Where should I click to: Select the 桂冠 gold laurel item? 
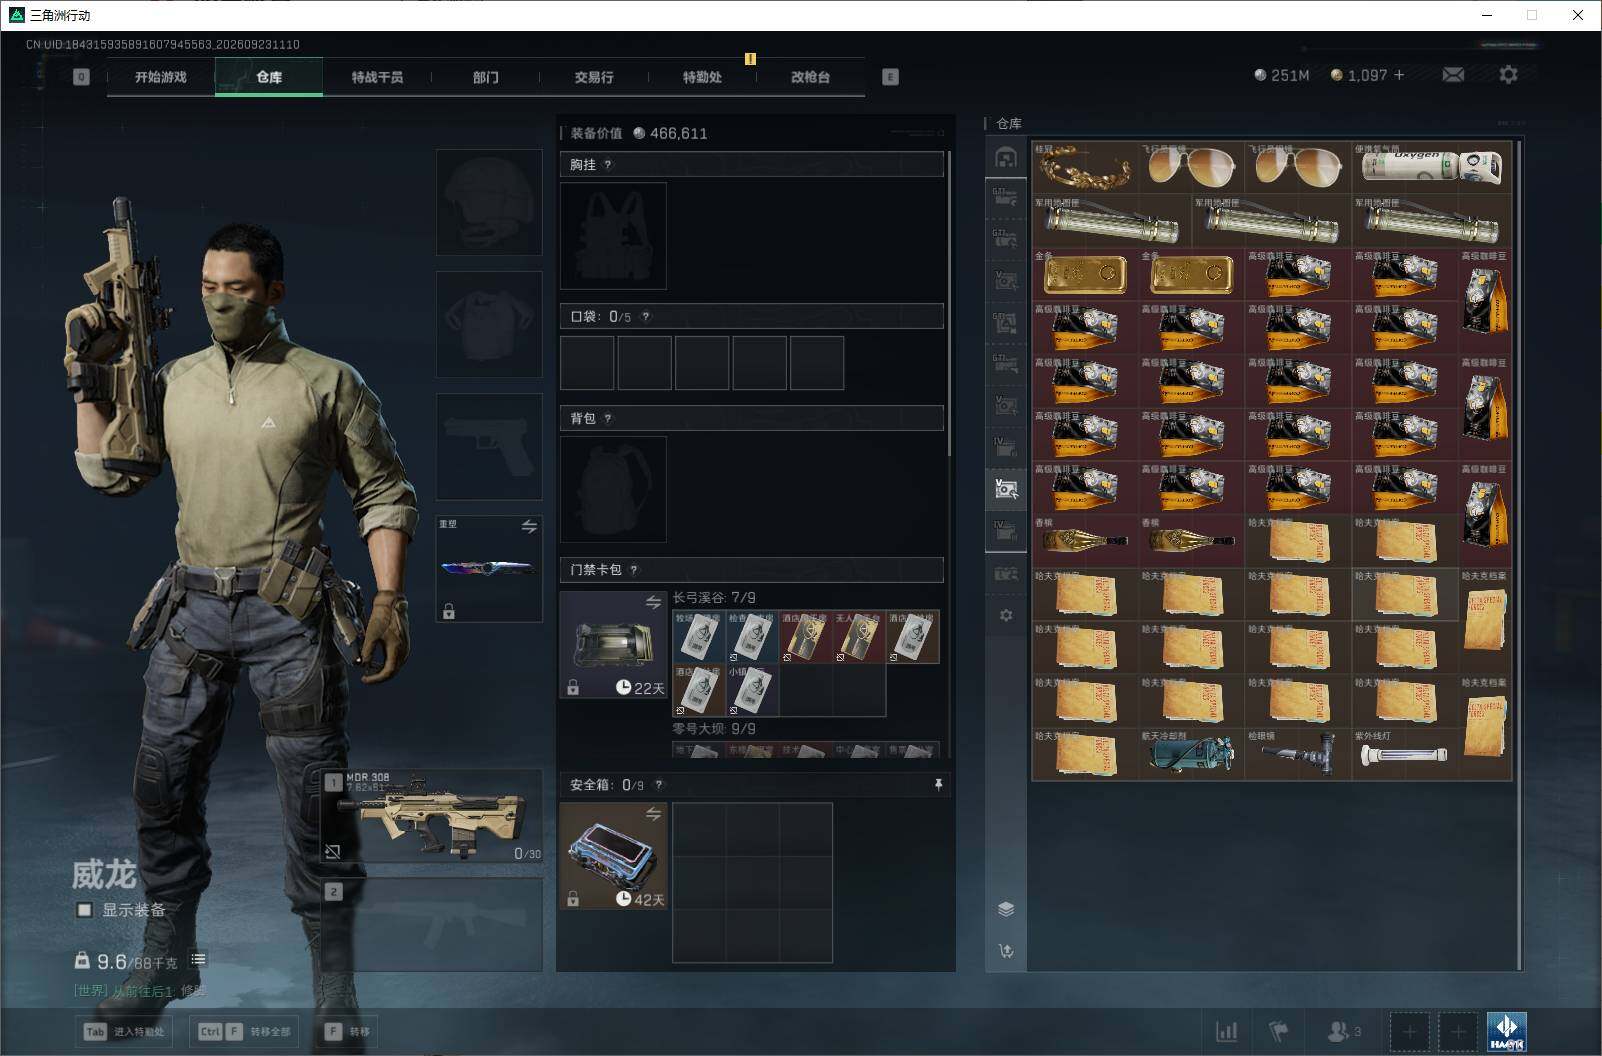coord(1085,166)
